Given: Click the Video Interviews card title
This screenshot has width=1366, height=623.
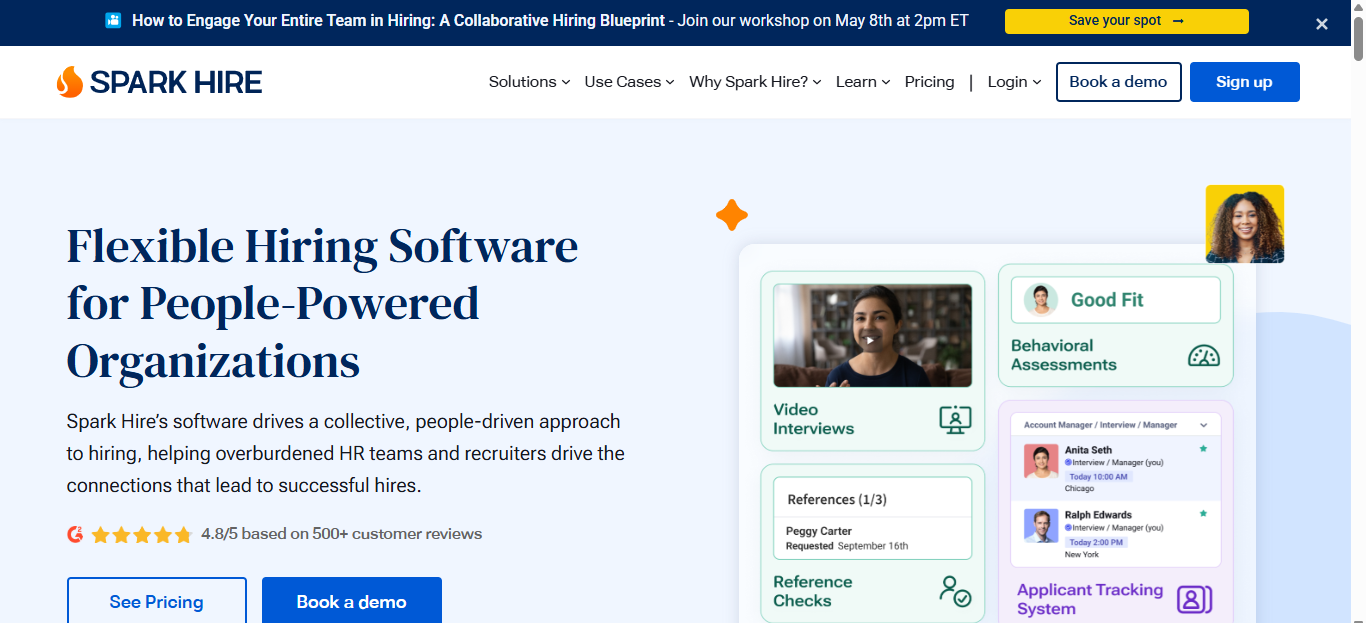Looking at the screenshot, I should point(813,419).
